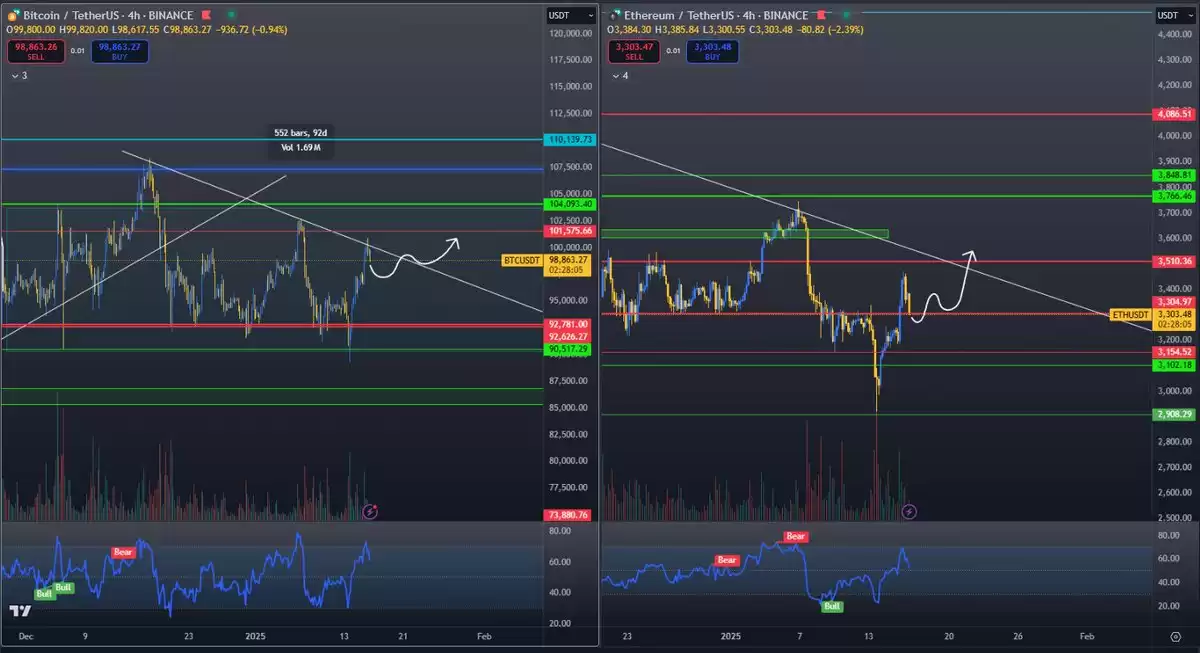Screen dimensions: 1200x653
Task: Click the 552 bars, 92d measurement tooltip
Action: pyautogui.click(x=300, y=141)
